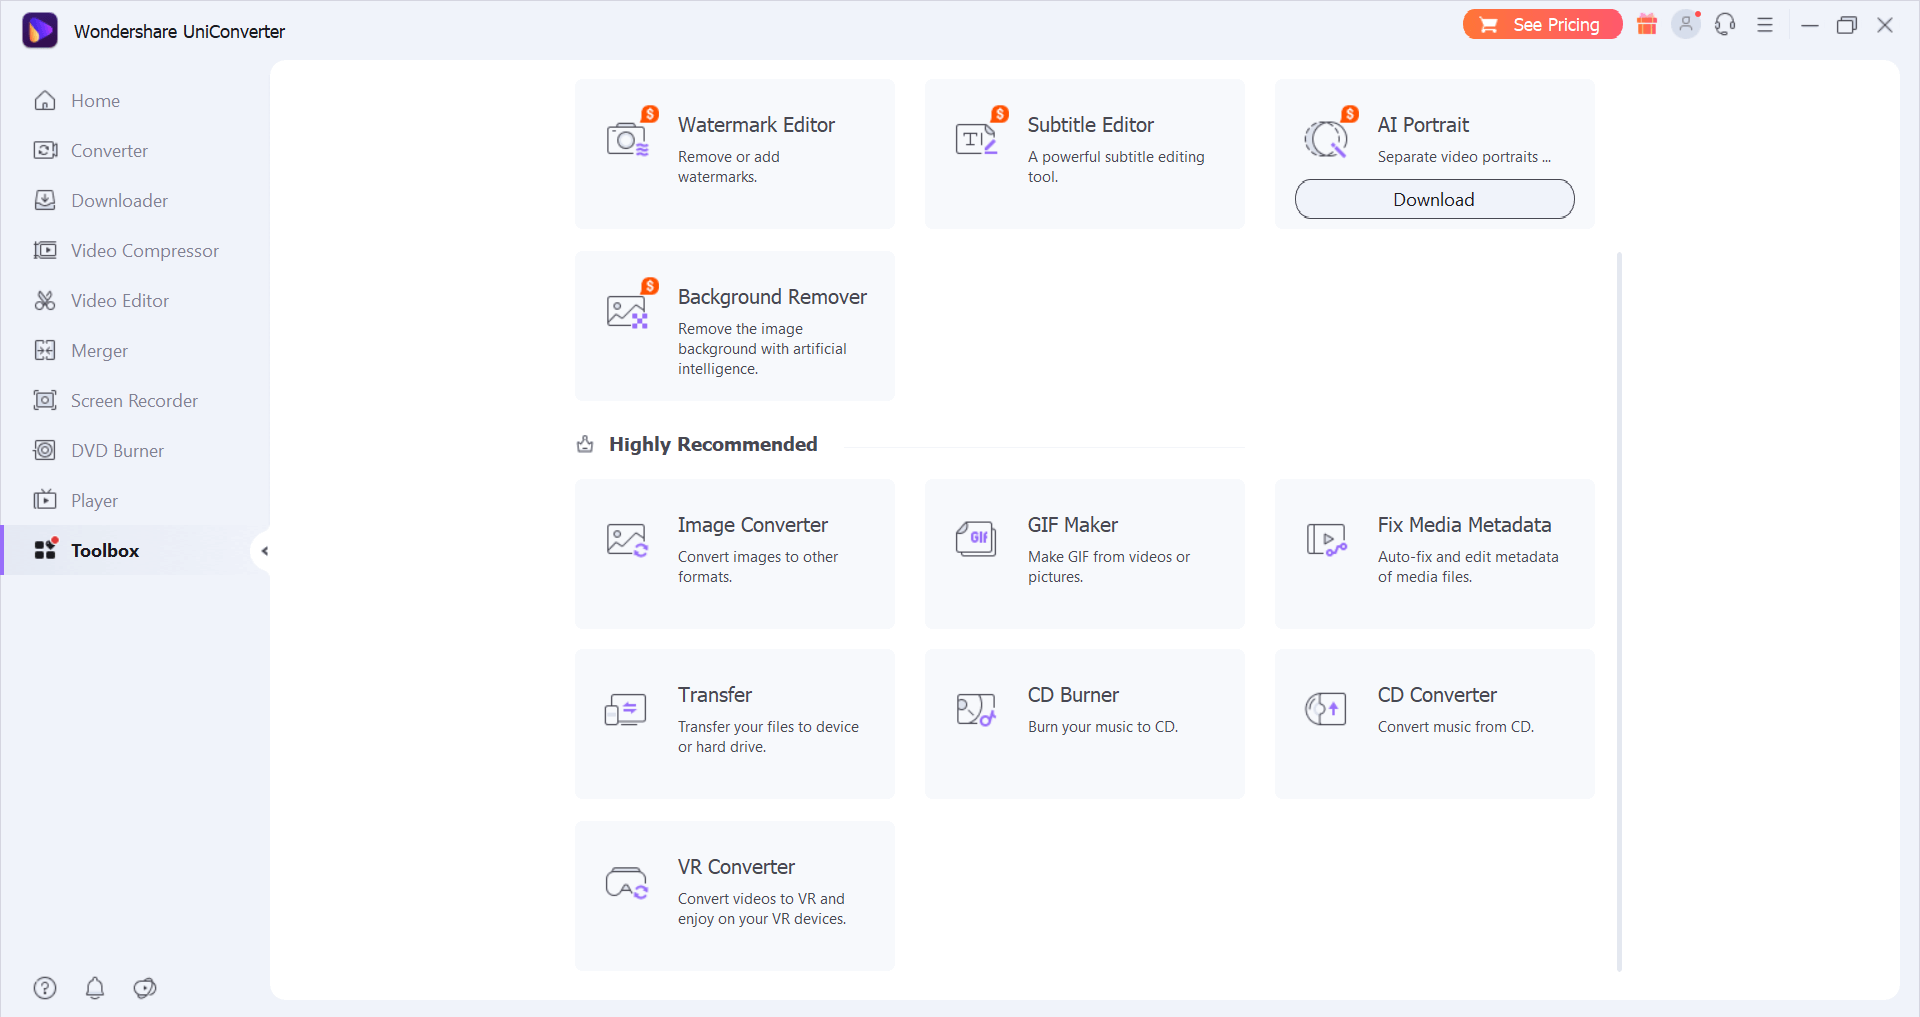Image resolution: width=1920 pixels, height=1017 pixels.
Task: Open Screen Recorder from sidebar
Action: [134, 400]
